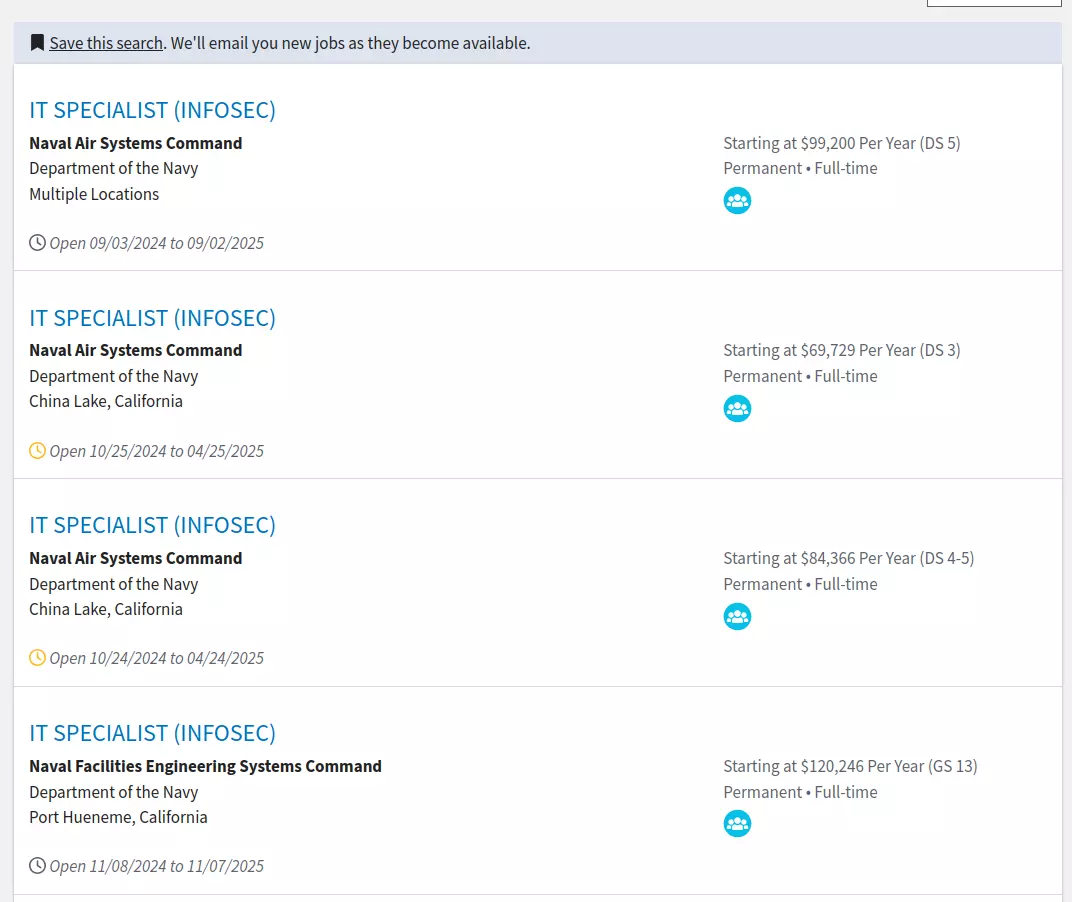1072x902 pixels.
Task: Click the public hiring path icon for GS 13 job
Action: pyautogui.click(x=737, y=823)
